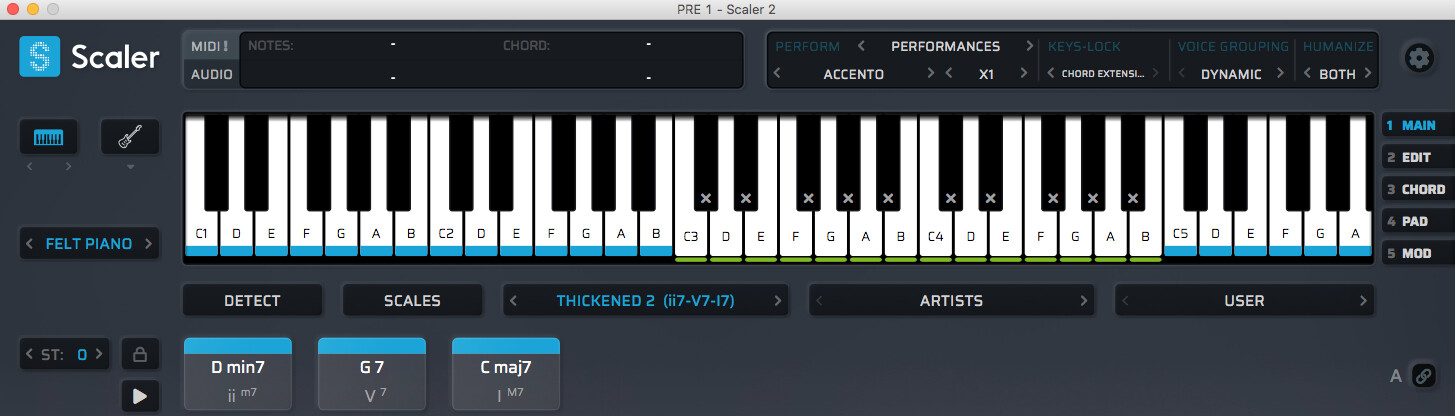1455x416 pixels.
Task: Select the guitar view icon
Action: tap(129, 138)
